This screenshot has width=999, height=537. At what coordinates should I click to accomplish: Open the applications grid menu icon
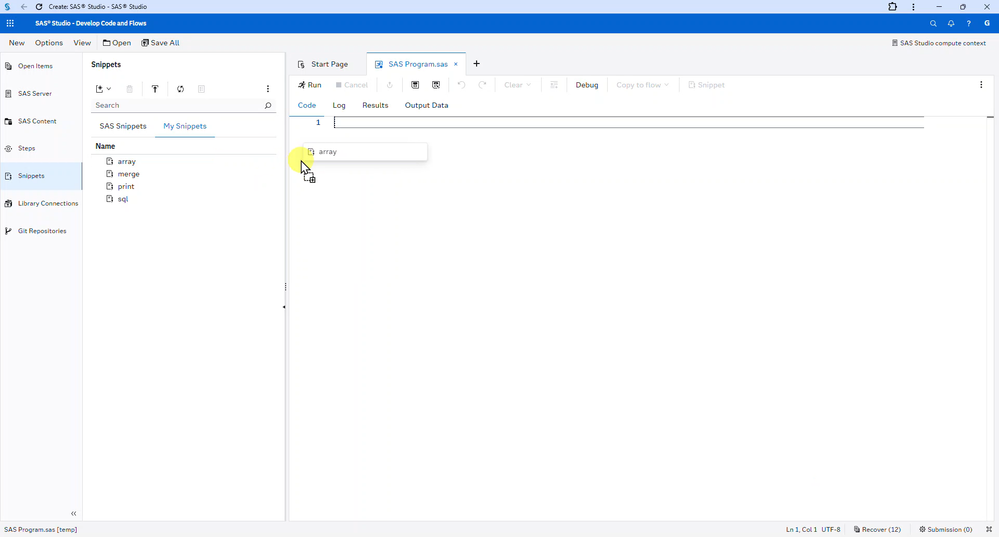[10, 23]
